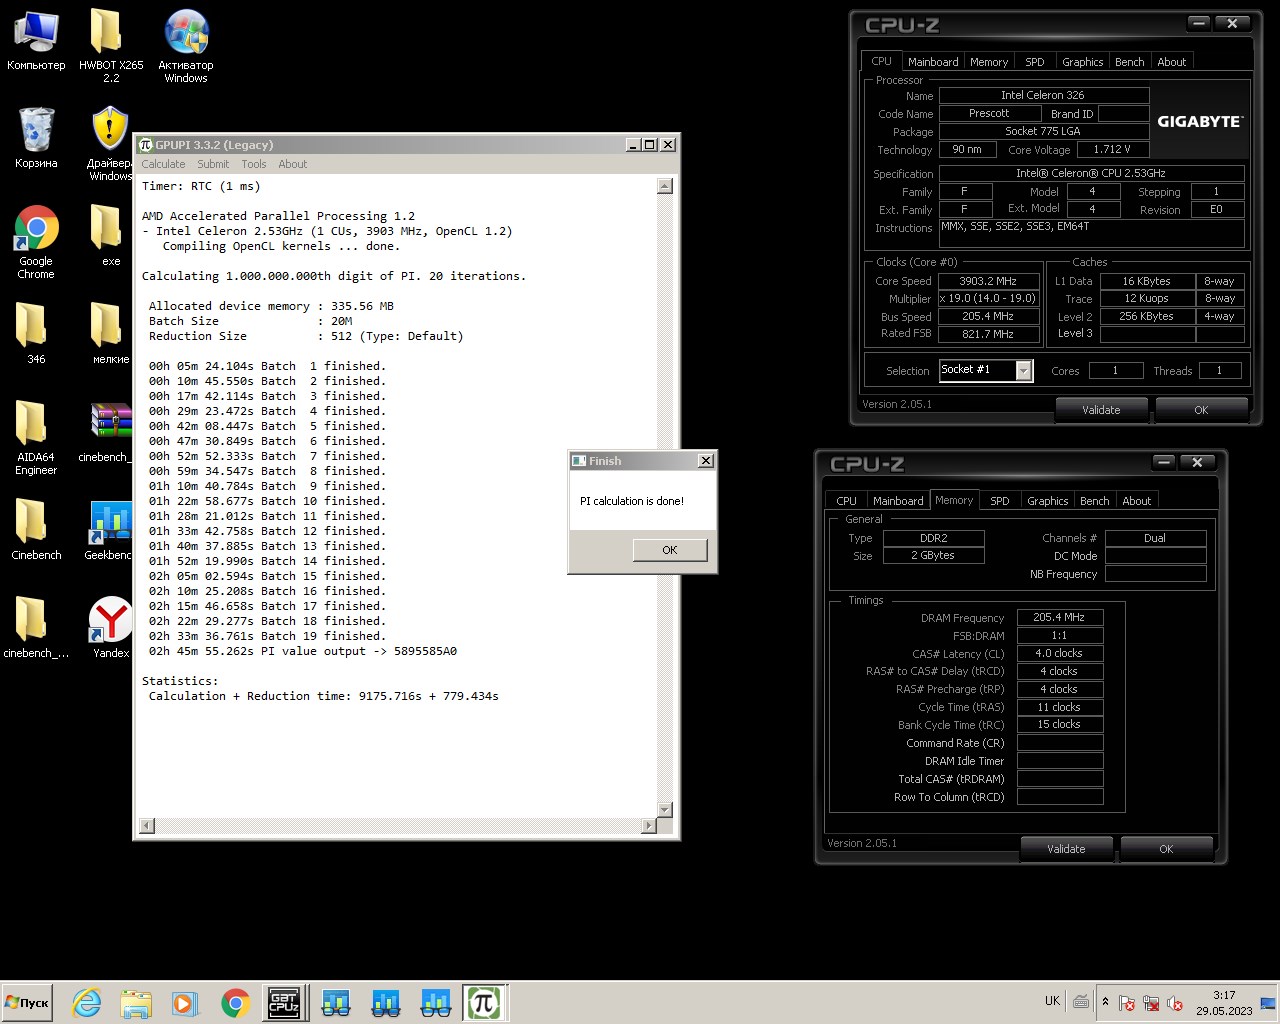Click the Core Speed value 3903.2 MHz
The width and height of the screenshot is (1280, 1024).
[988, 282]
